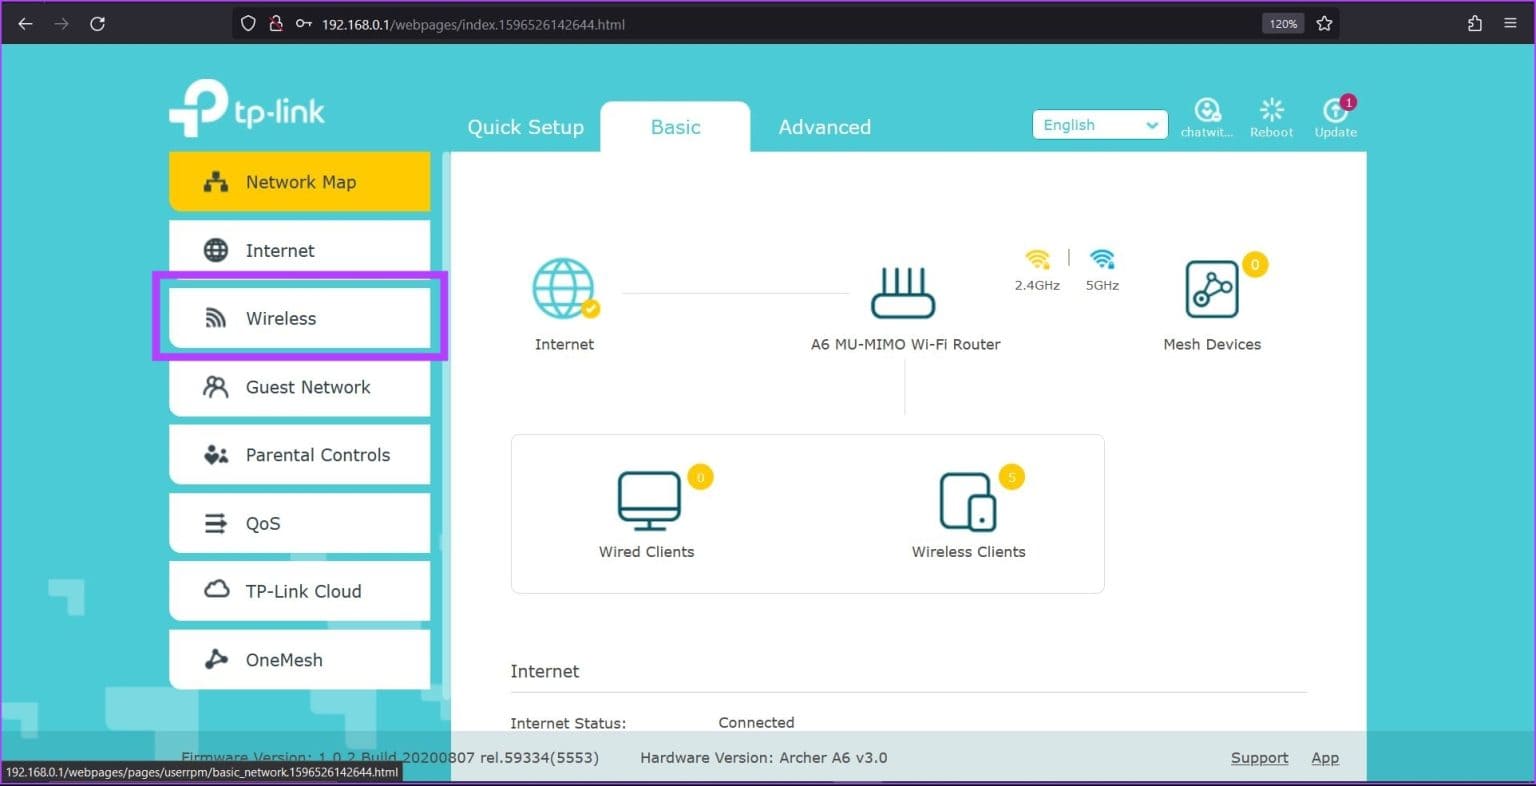Expand the English language dropdown
Viewport: 1536px width, 786px height.
coord(1099,125)
